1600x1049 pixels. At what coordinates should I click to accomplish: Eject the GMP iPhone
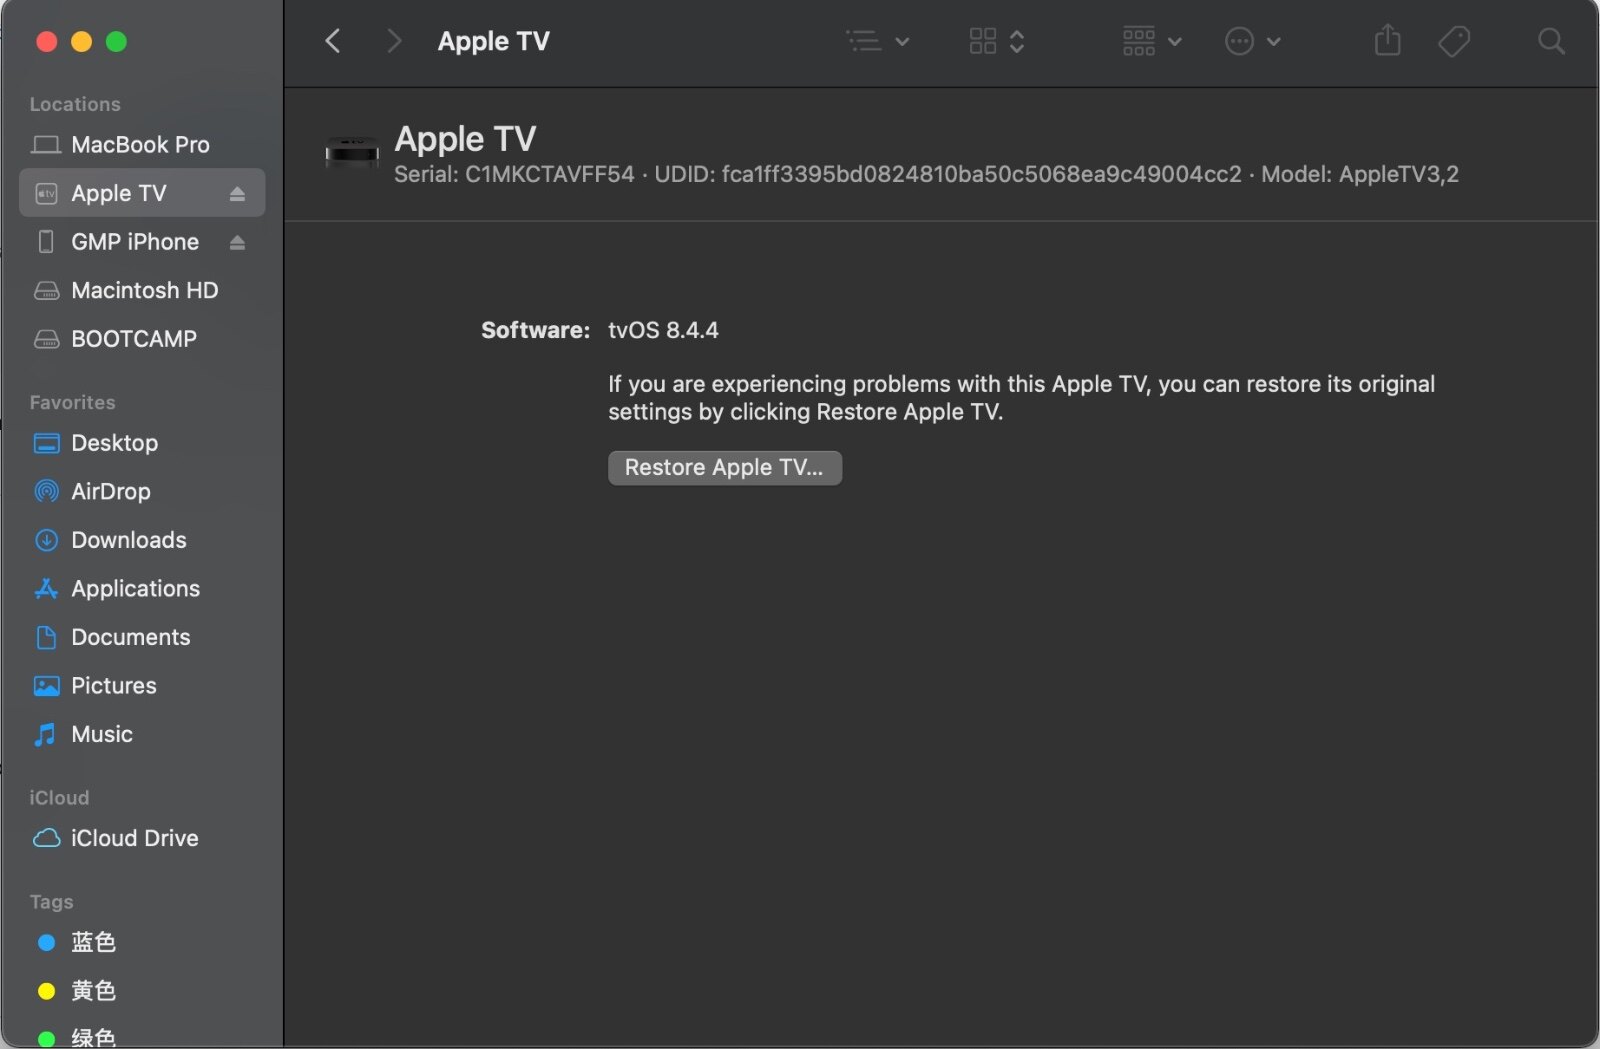237,242
